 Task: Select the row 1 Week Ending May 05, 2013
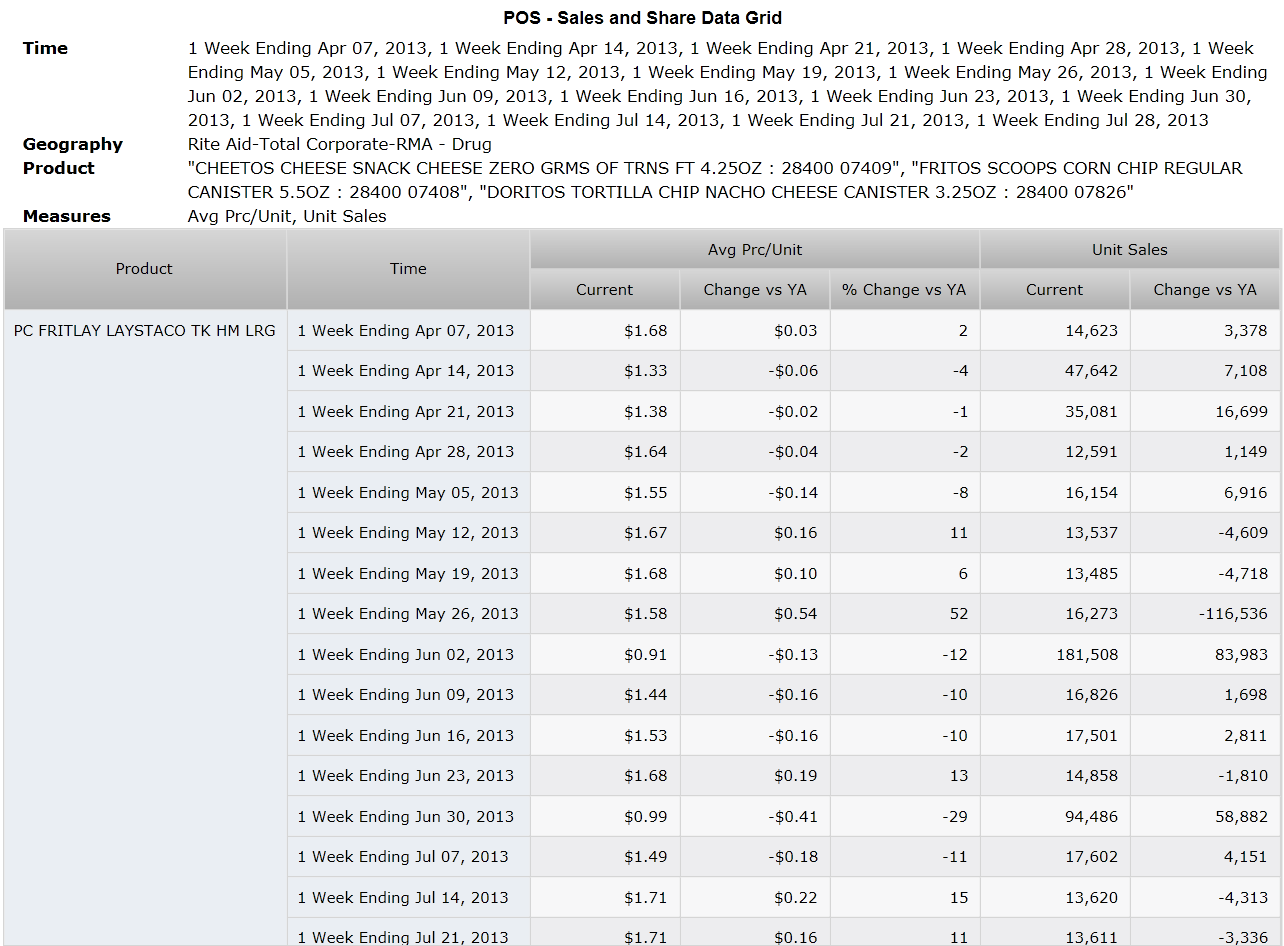(784, 492)
